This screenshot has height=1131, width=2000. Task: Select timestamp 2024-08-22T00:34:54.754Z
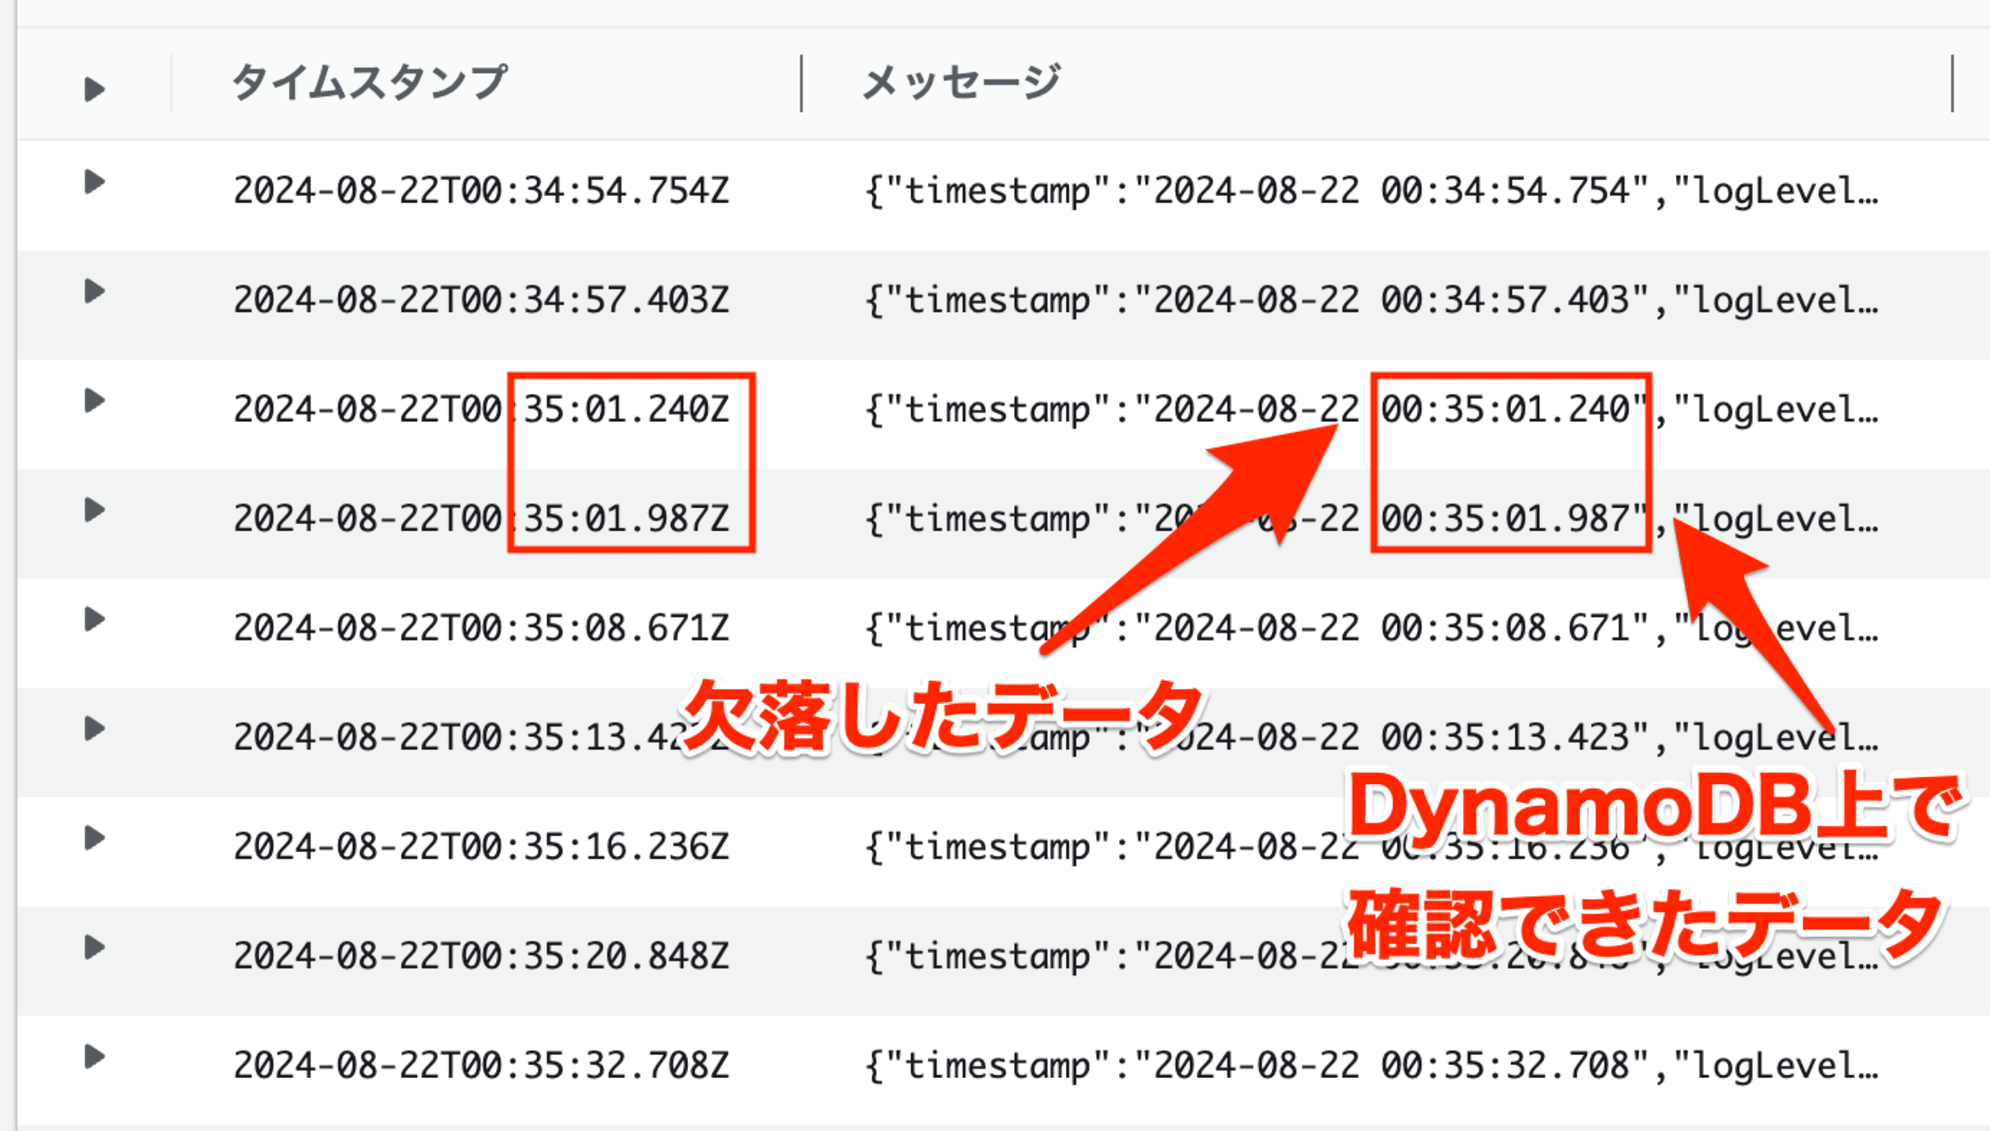(481, 190)
